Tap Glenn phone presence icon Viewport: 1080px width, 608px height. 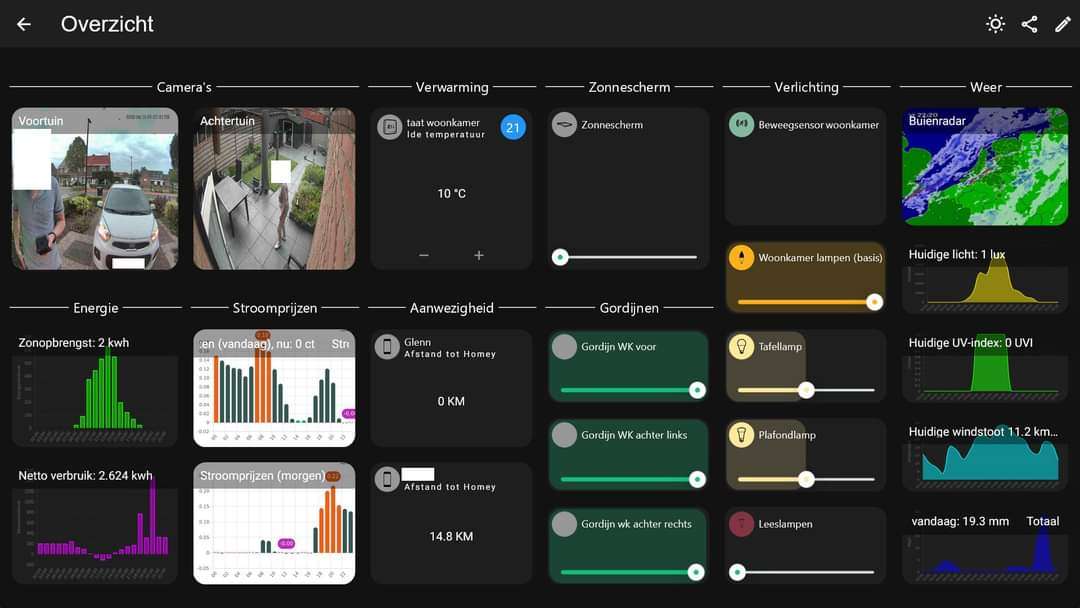pyautogui.click(x=387, y=346)
